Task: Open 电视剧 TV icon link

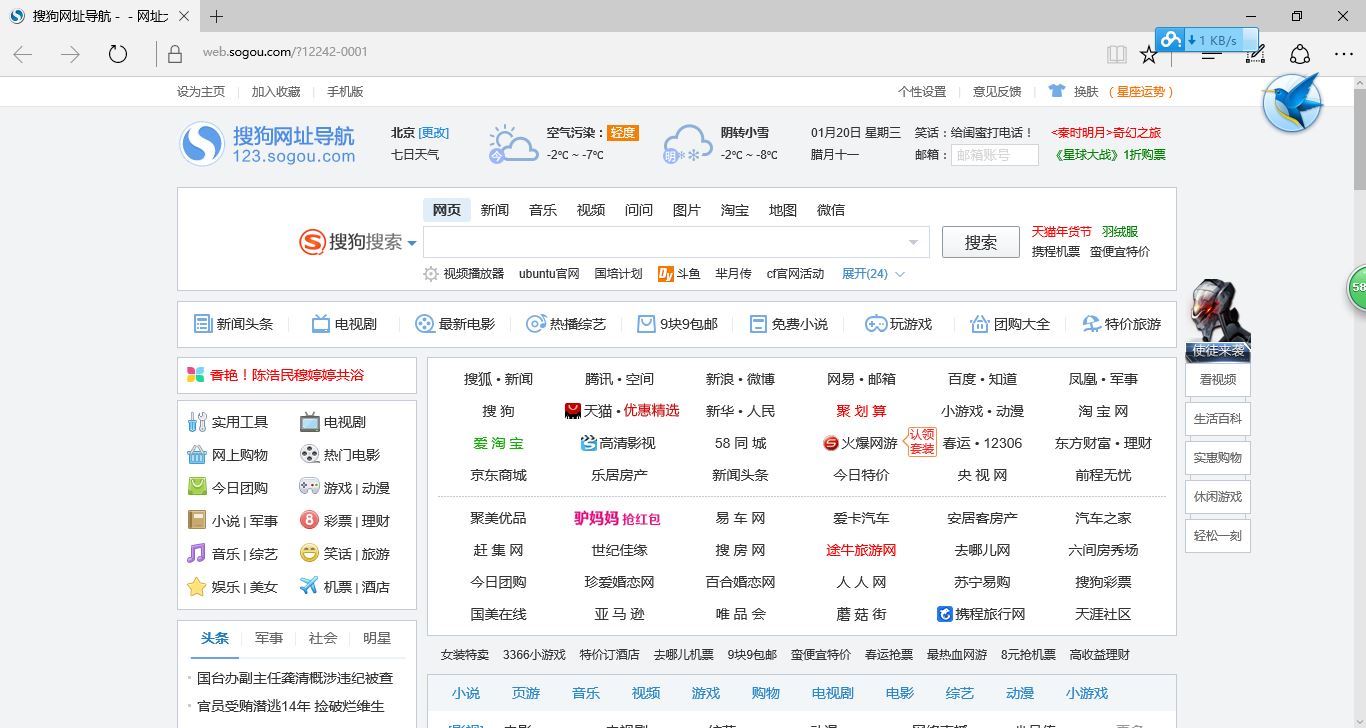Action: (x=344, y=324)
